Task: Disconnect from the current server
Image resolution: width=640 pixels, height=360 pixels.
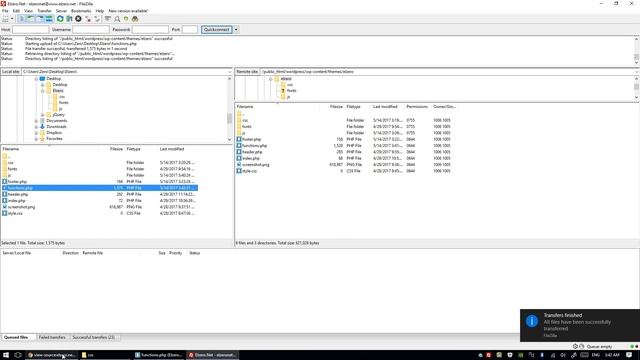Action: click(88, 19)
